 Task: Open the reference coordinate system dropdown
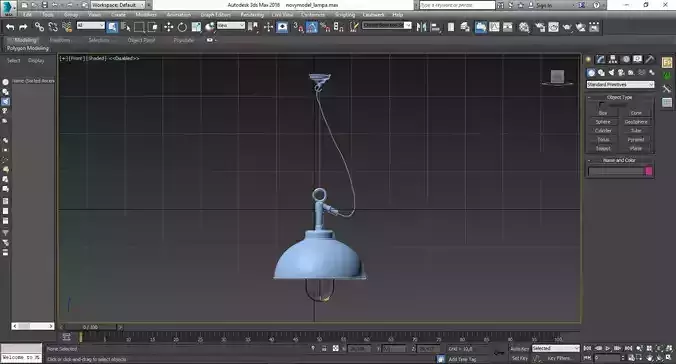(x=231, y=26)
